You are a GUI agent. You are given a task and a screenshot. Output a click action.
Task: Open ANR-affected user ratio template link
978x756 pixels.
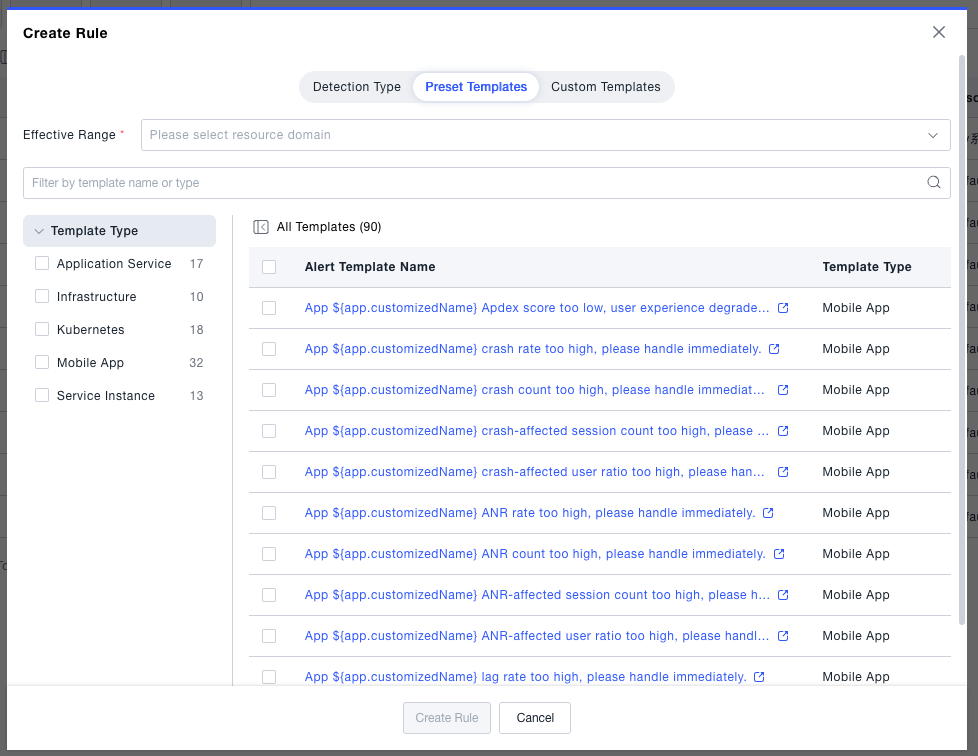point(536,636)
